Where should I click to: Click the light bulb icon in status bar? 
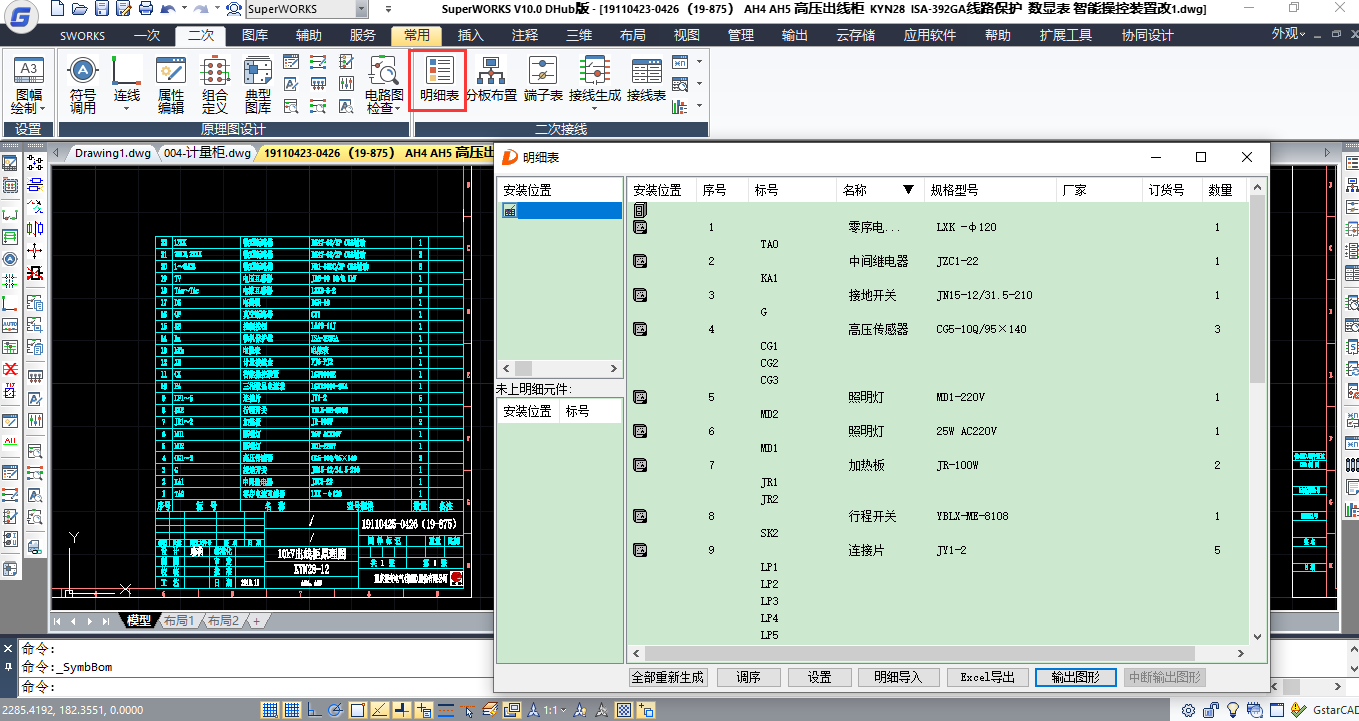tap(1233, 710)
